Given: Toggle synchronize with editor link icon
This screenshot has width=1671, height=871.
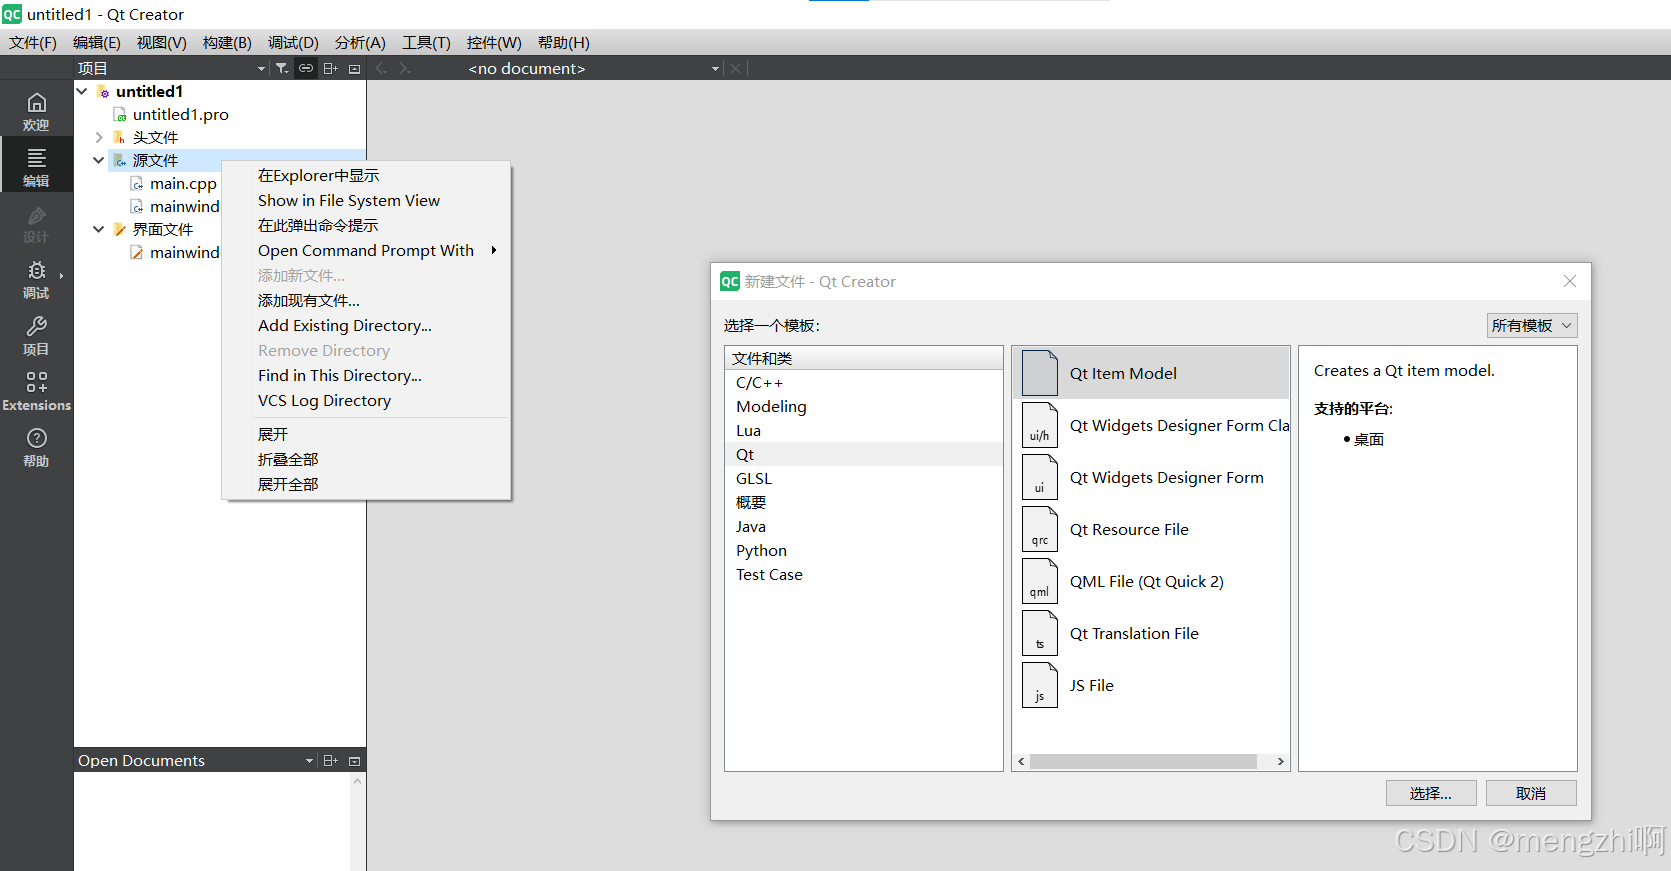Looking at the screenshot, I should coord(306,68).
